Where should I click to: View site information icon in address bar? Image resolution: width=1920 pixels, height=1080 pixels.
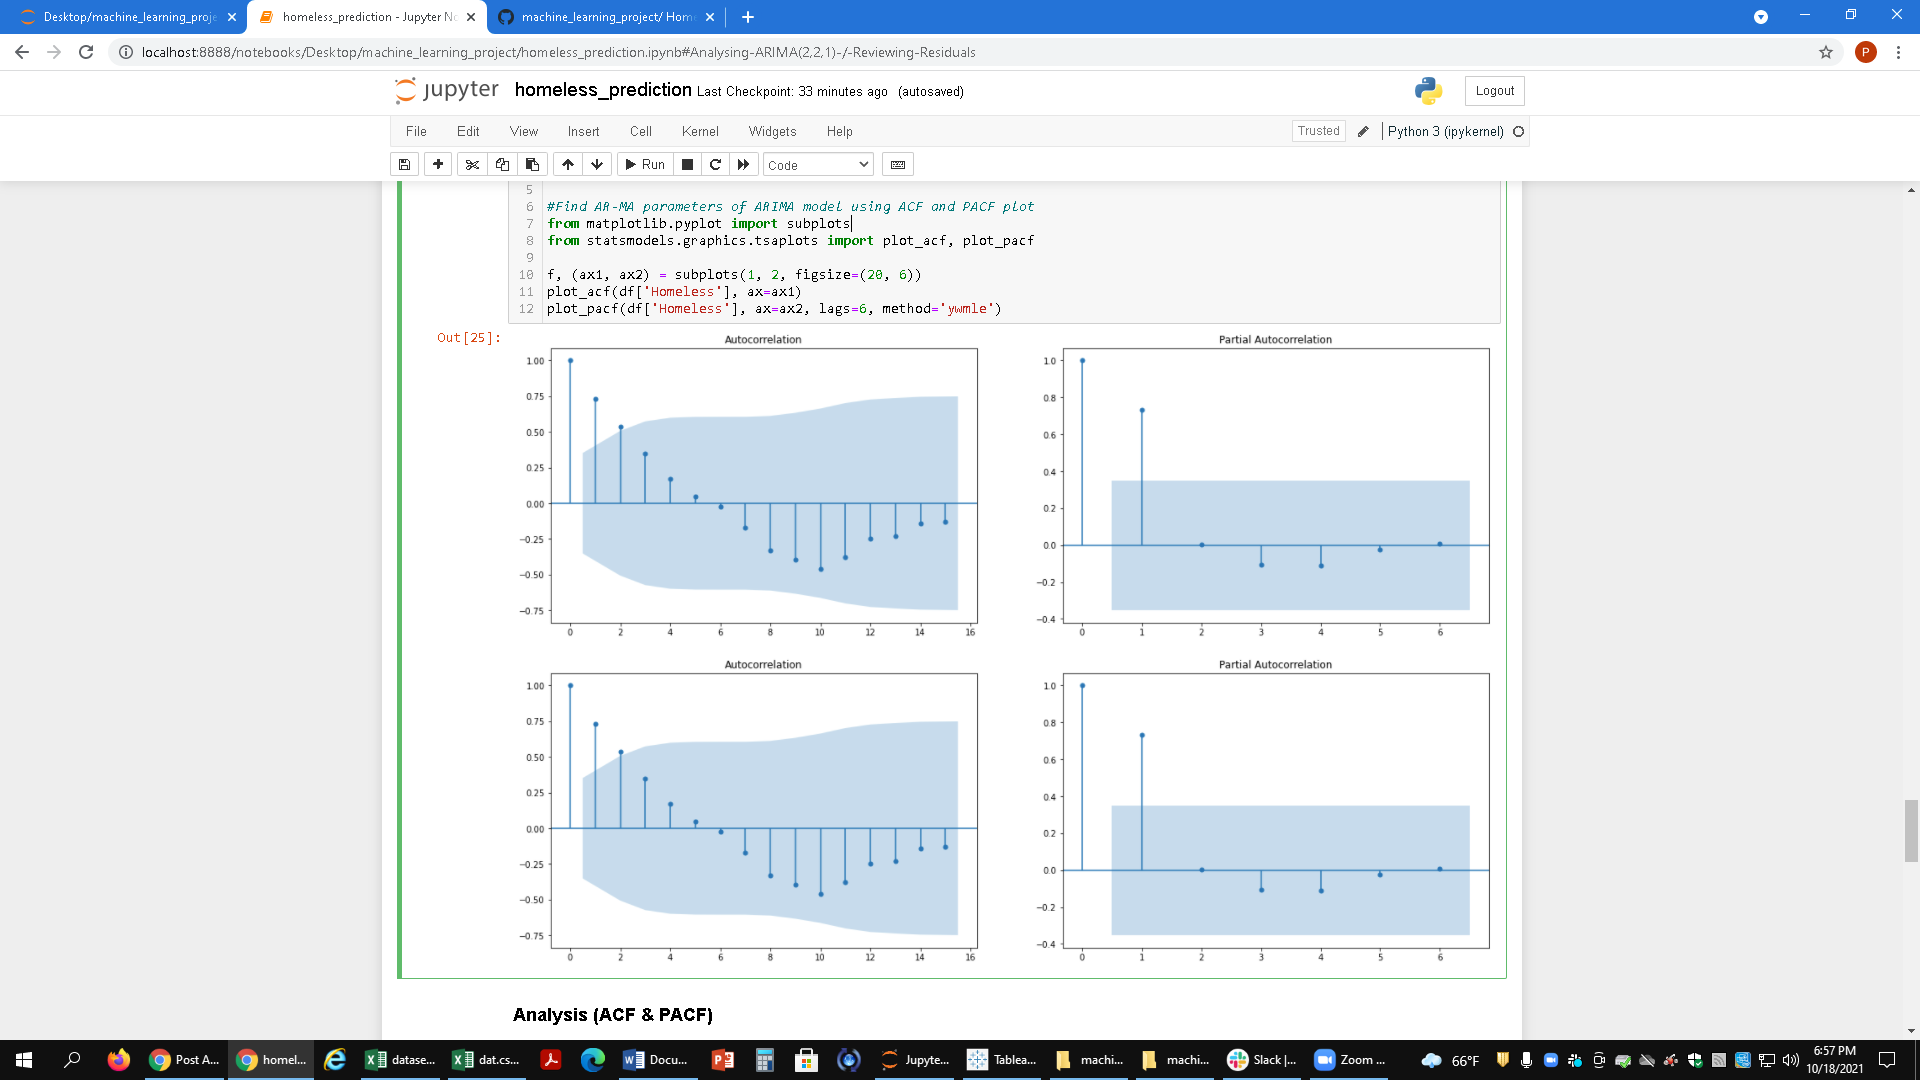[x=126, y=52]
